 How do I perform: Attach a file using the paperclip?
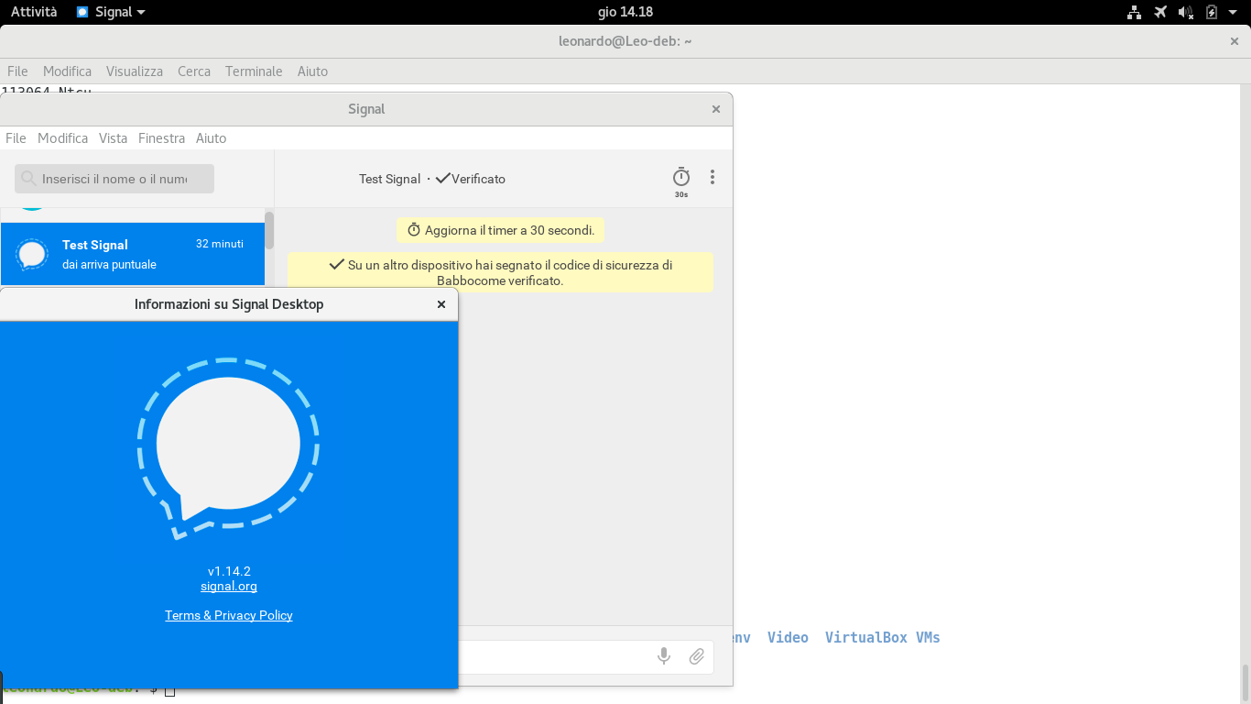tap(697, 657)
